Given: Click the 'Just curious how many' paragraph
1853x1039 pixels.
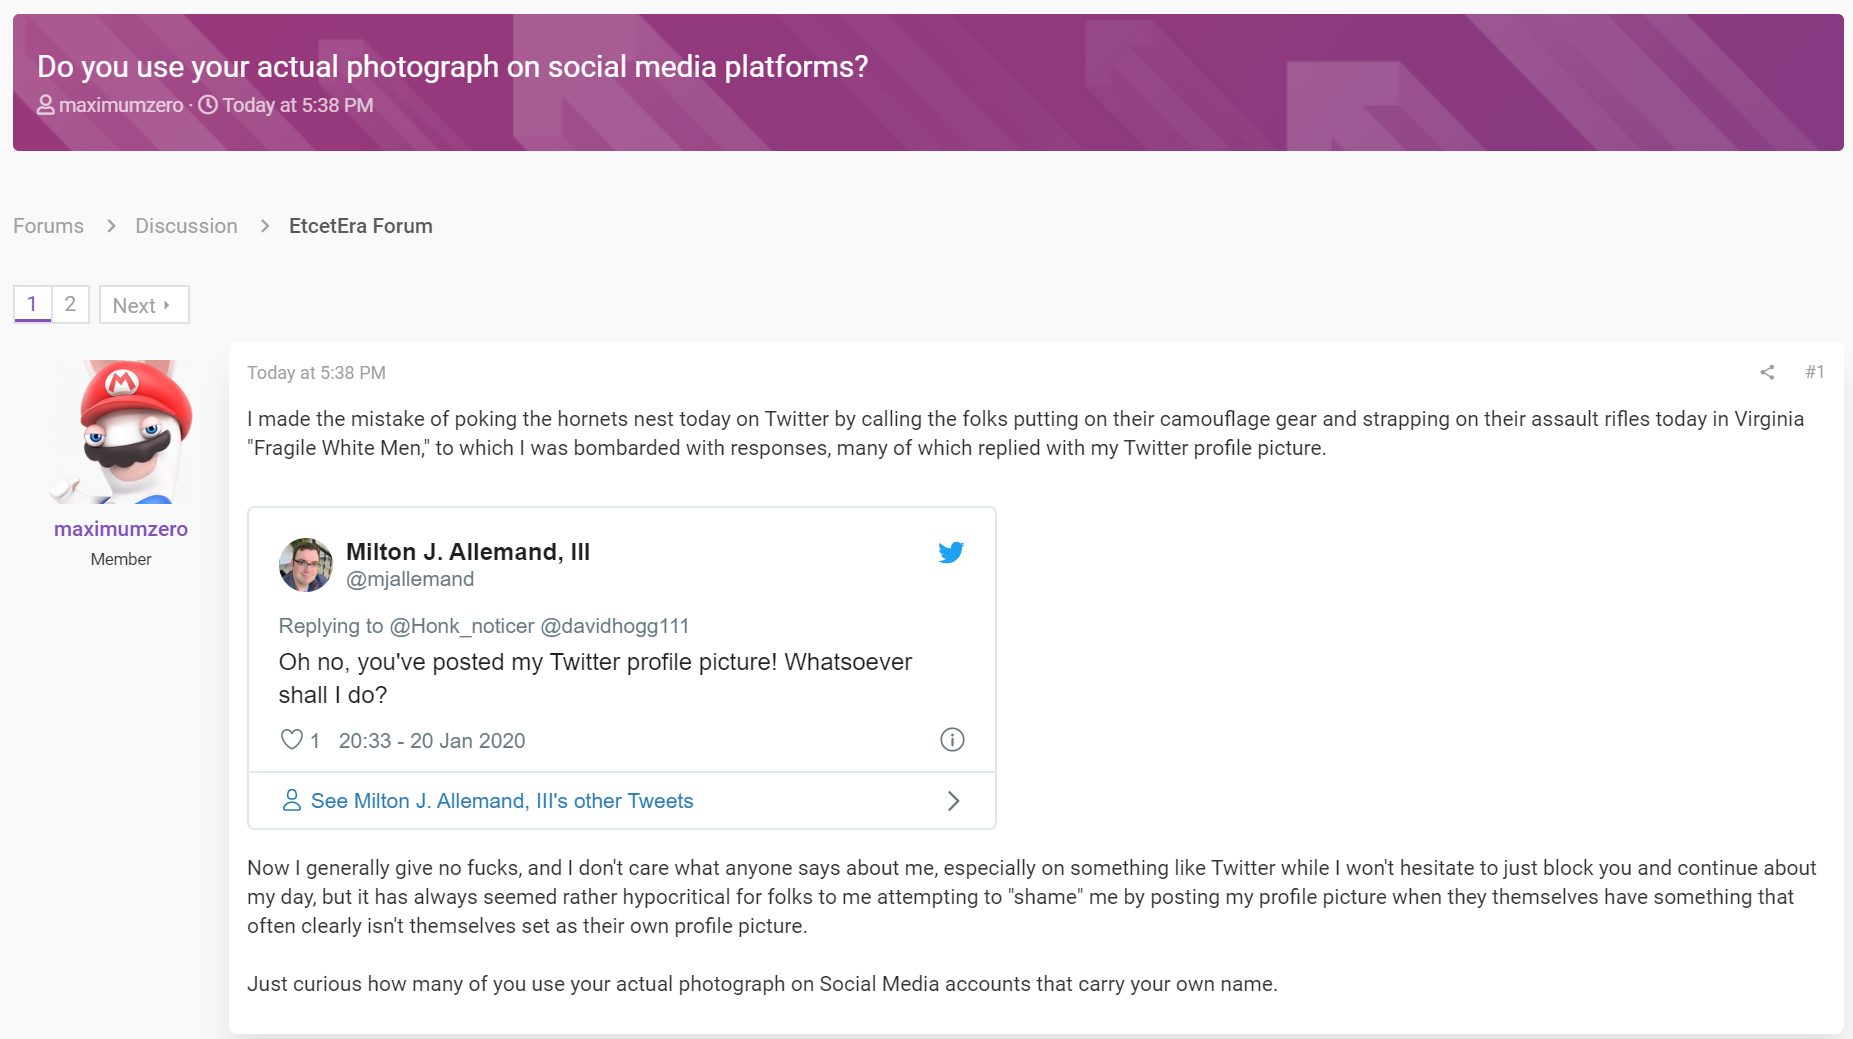Looking at the screenshot, I should click(x=762, y=984).
